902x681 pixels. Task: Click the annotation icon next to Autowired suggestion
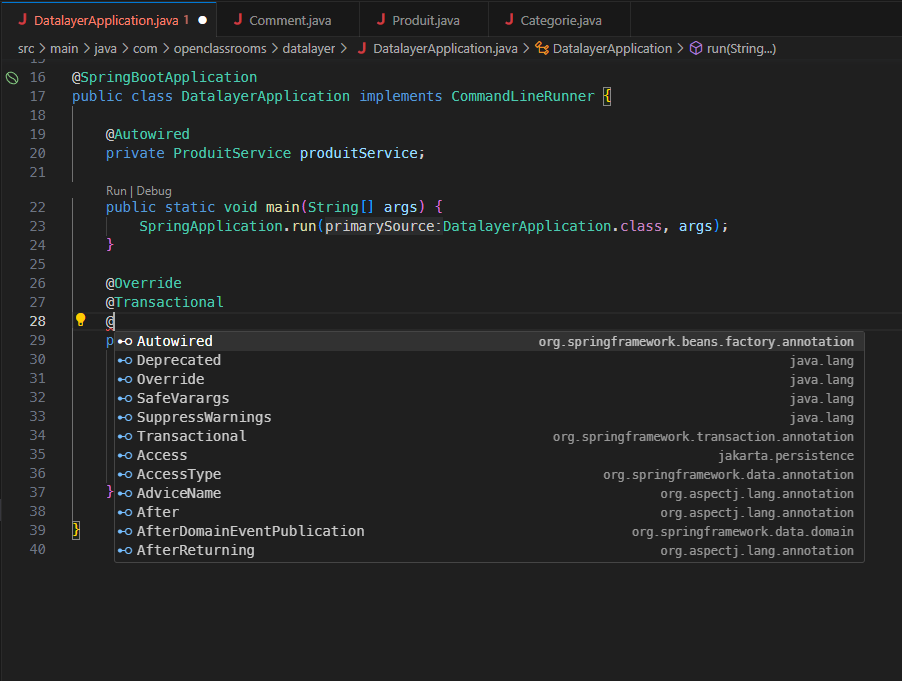(x=126, y=341)
